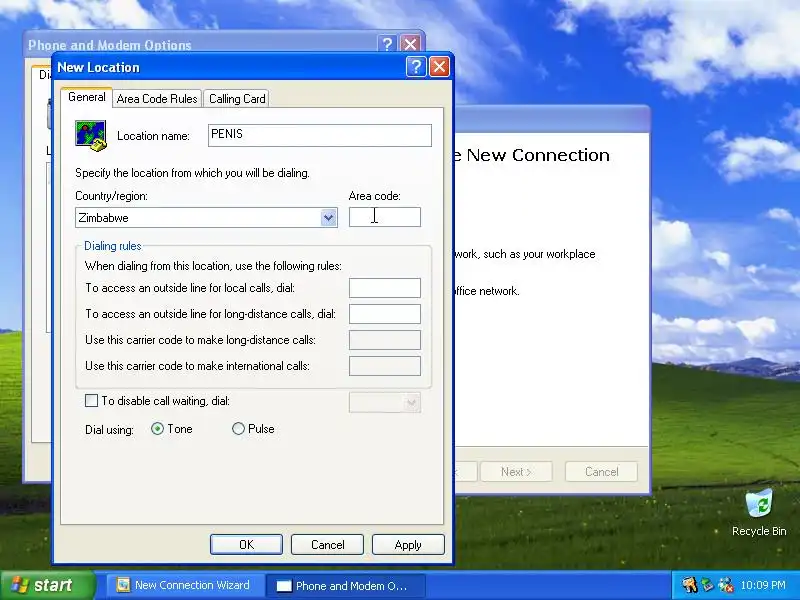This screenshot has height=600, width=800.
Task: Click the location map-and-phone icon
Action: tap(90, 136)
